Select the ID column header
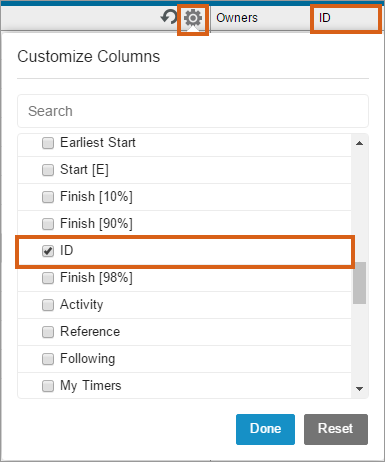The width and height of the screenshot is (385, 462). [345, 18]
